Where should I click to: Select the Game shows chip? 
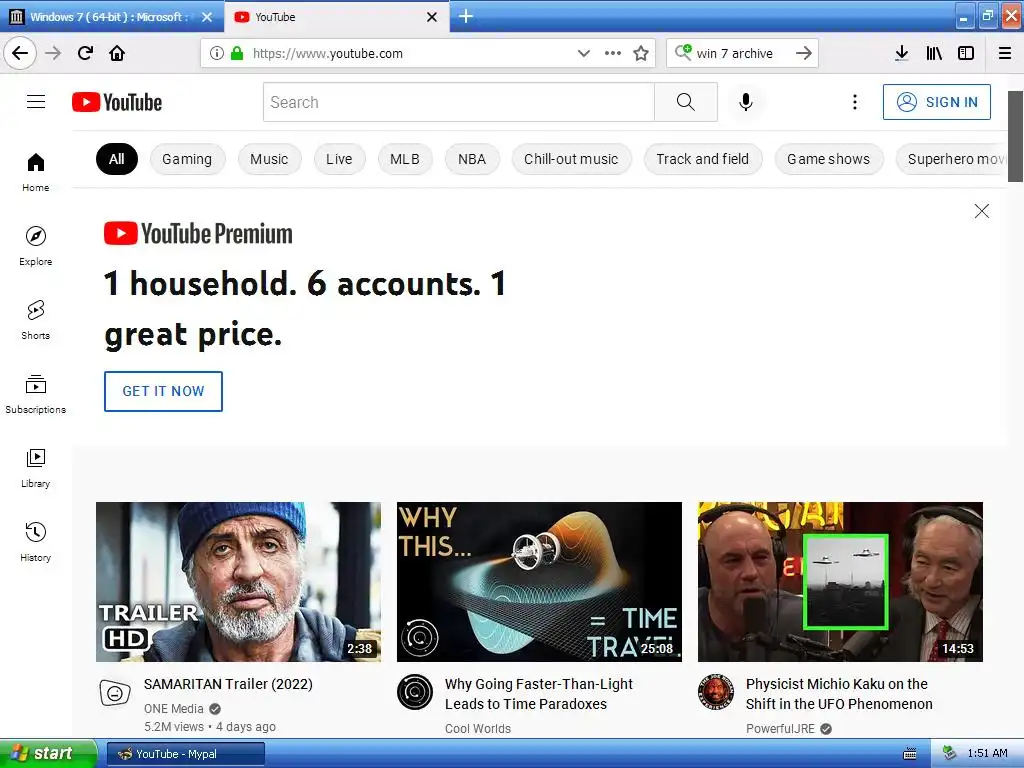point(829,159)
